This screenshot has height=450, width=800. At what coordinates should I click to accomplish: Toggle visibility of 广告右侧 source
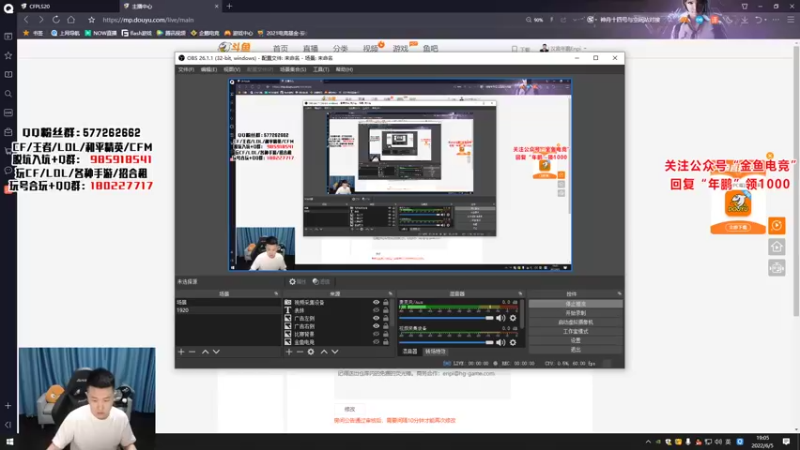[x=376, y=326]
